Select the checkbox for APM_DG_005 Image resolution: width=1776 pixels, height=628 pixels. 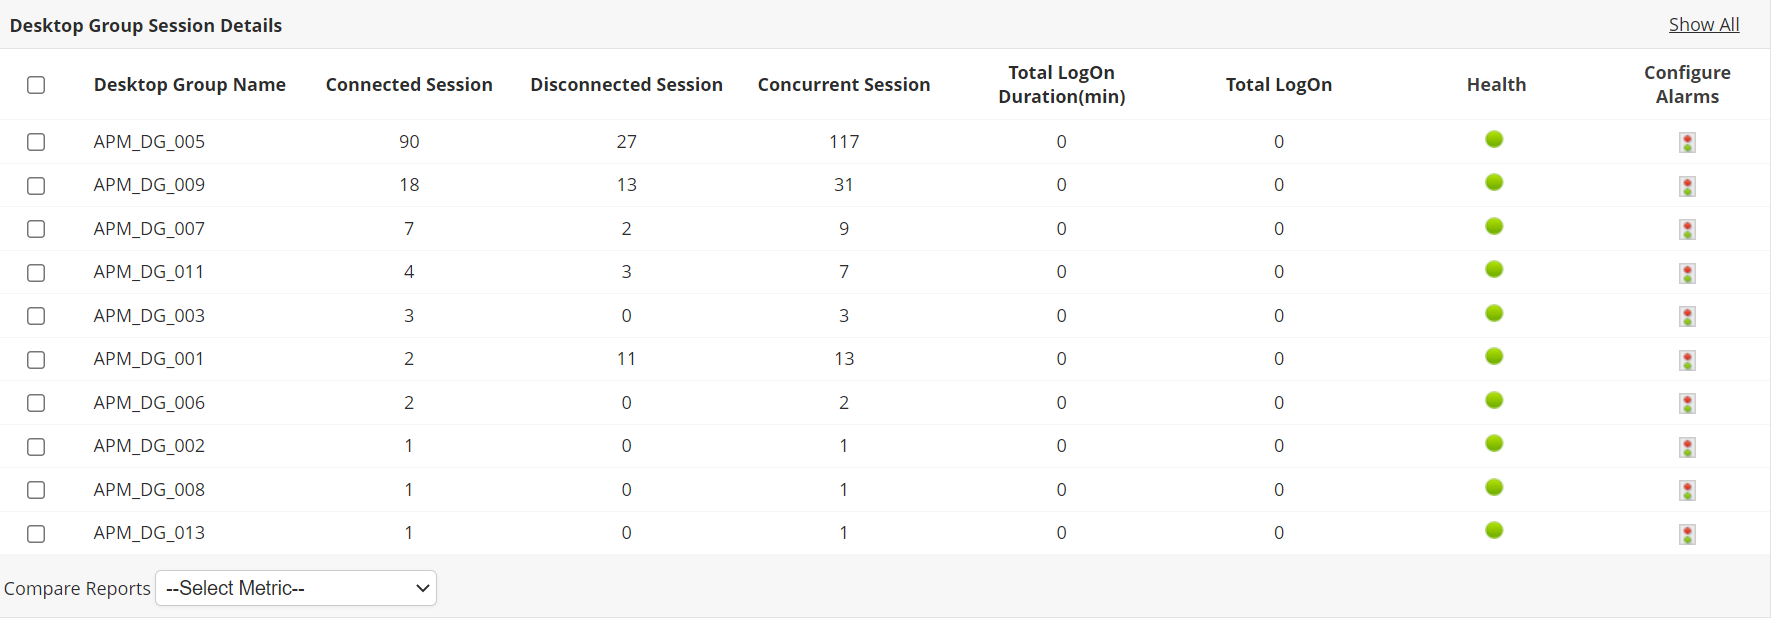point(36,142)
